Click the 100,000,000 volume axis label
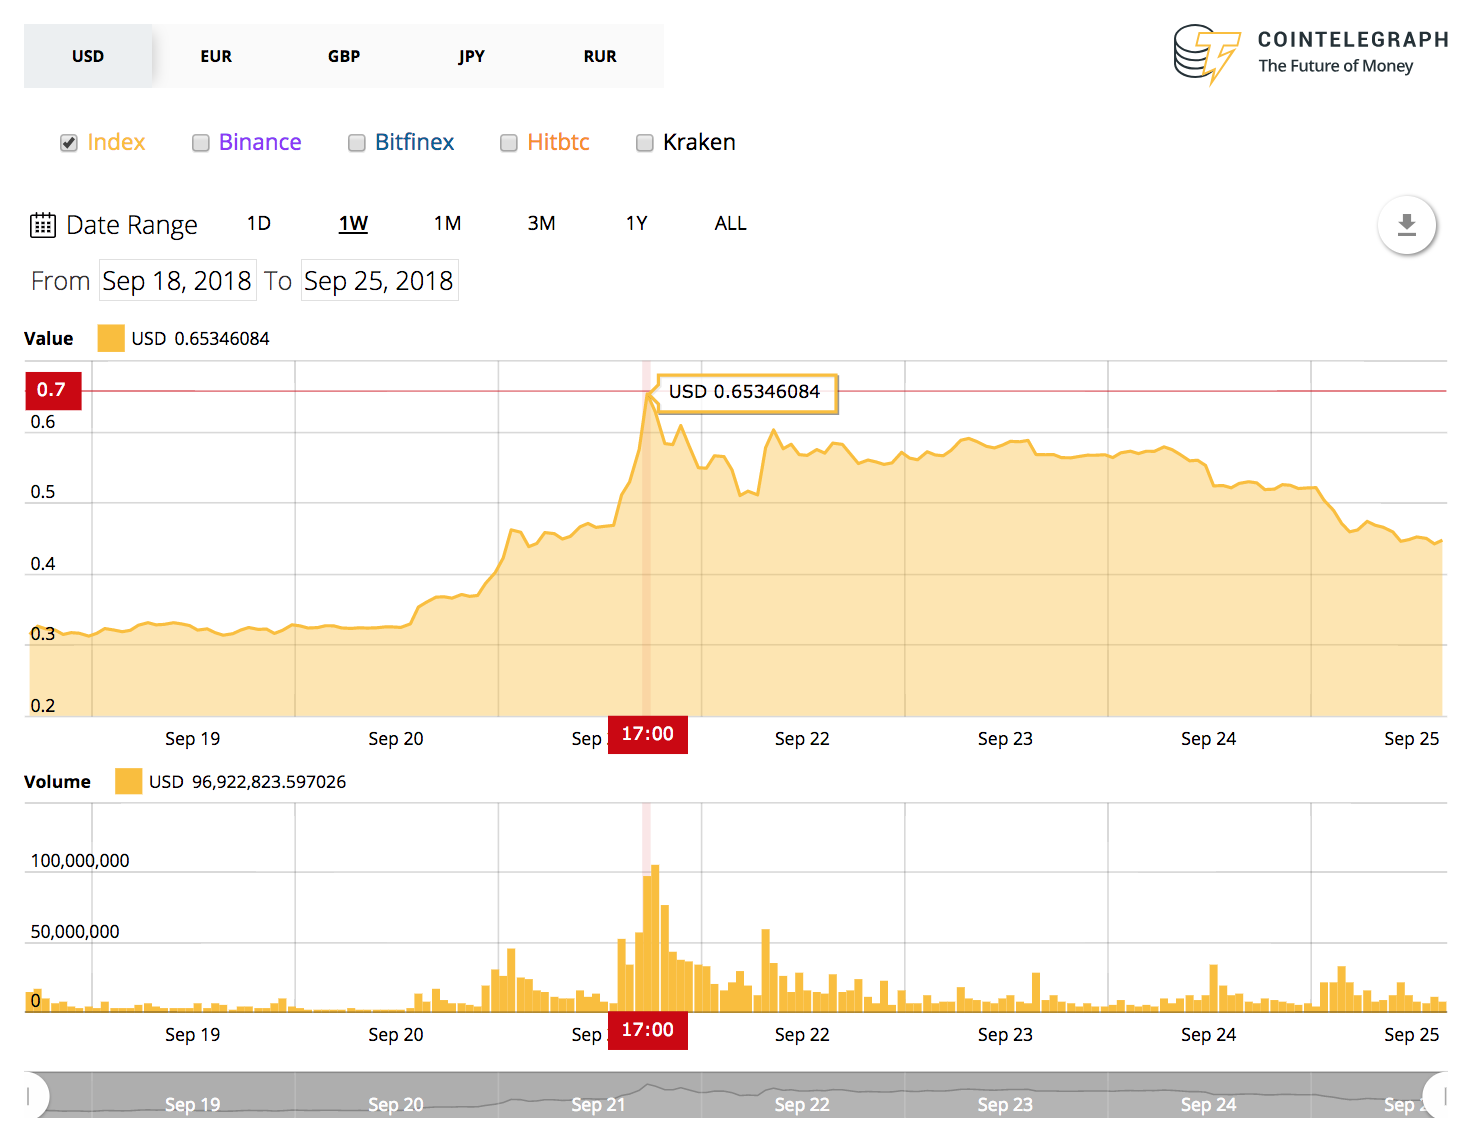The width and height of the screenshot is (1472, 1140). coord(80,861)
